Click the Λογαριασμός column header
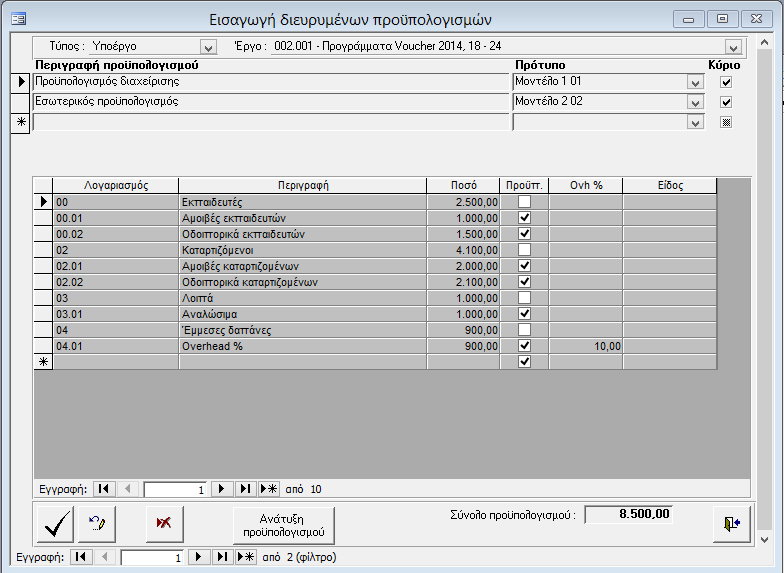The image size is (784, 573). (x=115, y=185)
